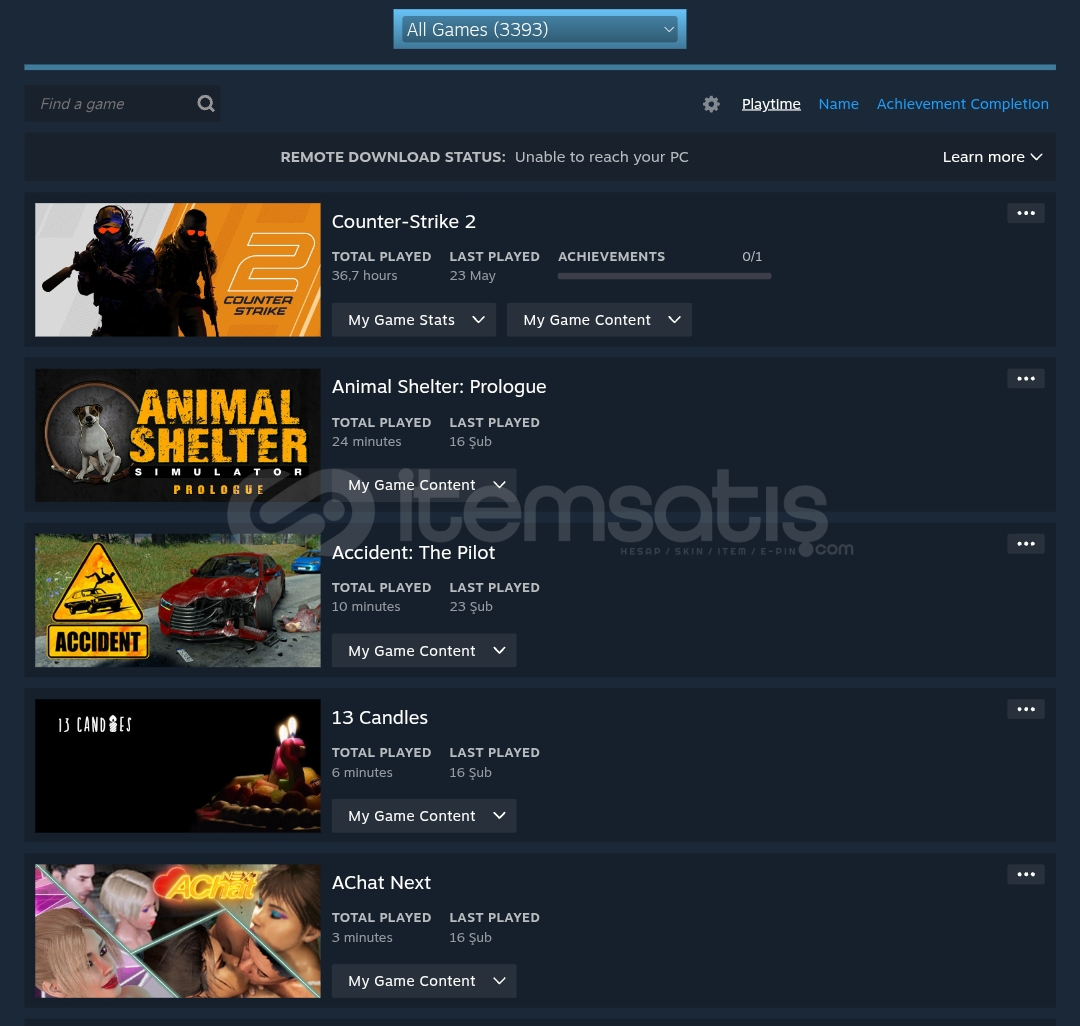Click the 24 minutes playtime text

click(x=366, y=441)
